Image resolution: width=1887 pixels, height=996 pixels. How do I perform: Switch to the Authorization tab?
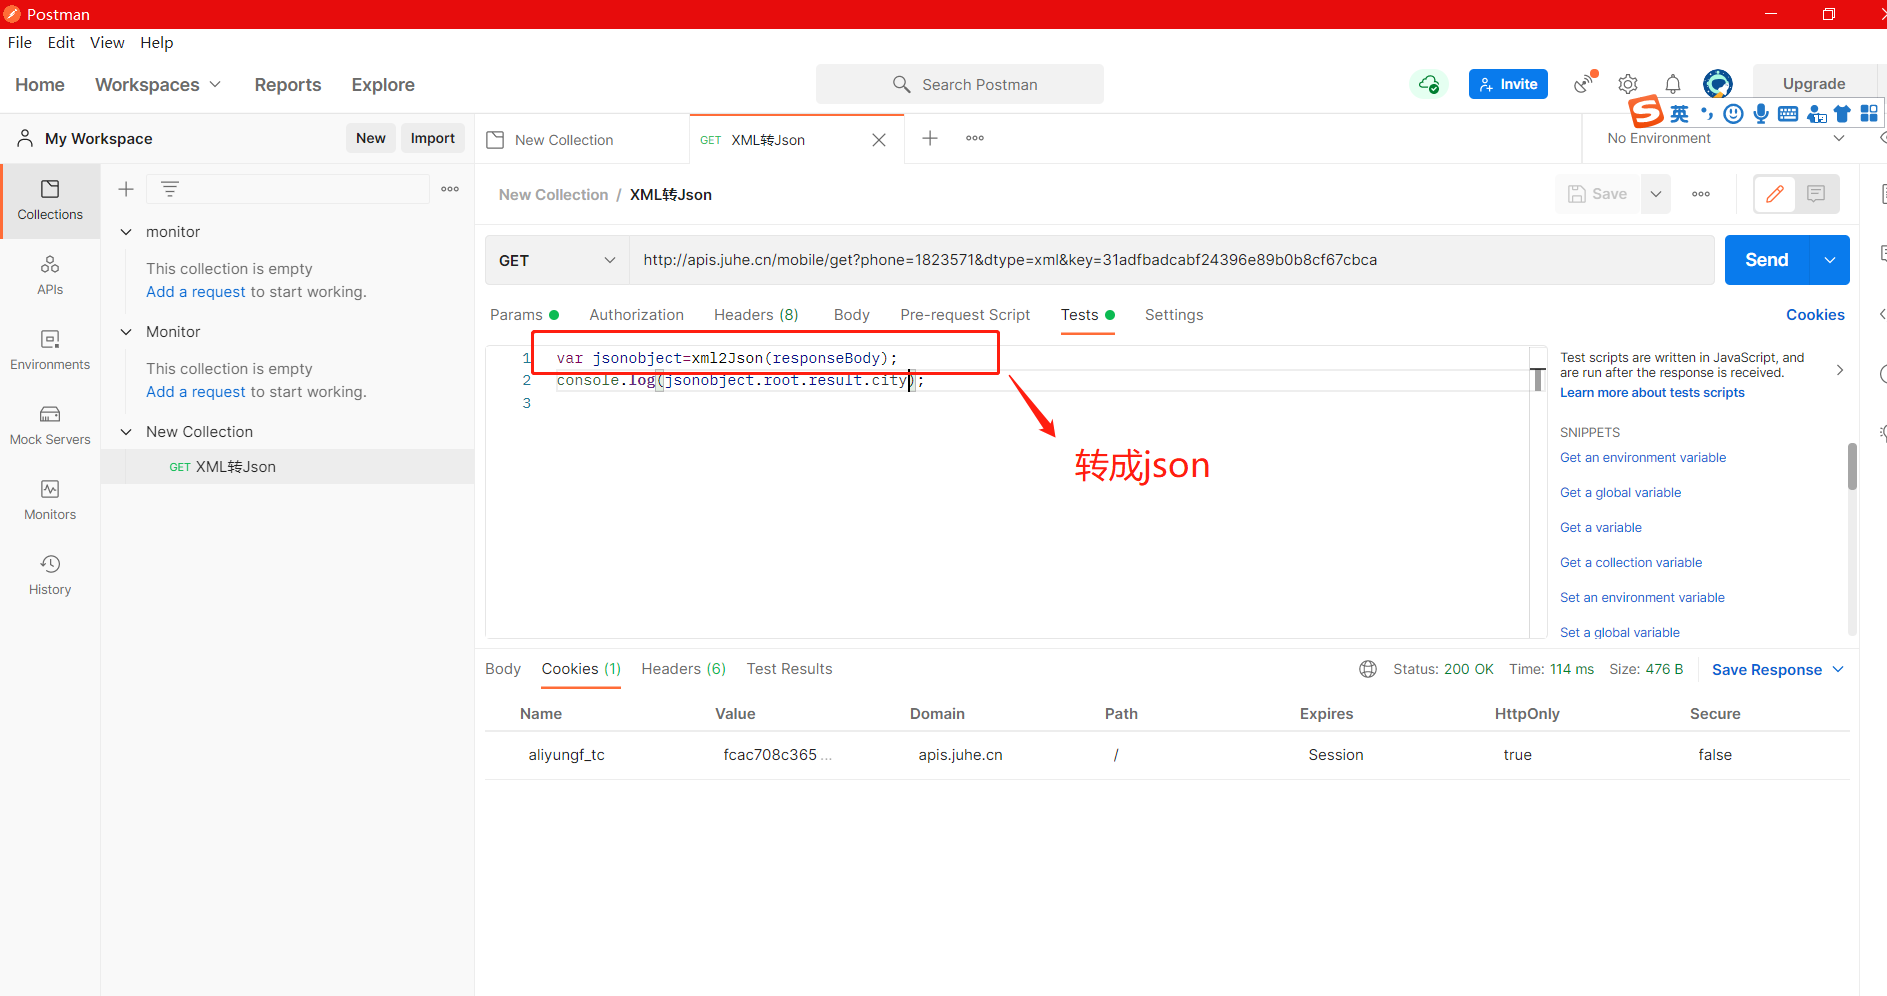[637, 315]
